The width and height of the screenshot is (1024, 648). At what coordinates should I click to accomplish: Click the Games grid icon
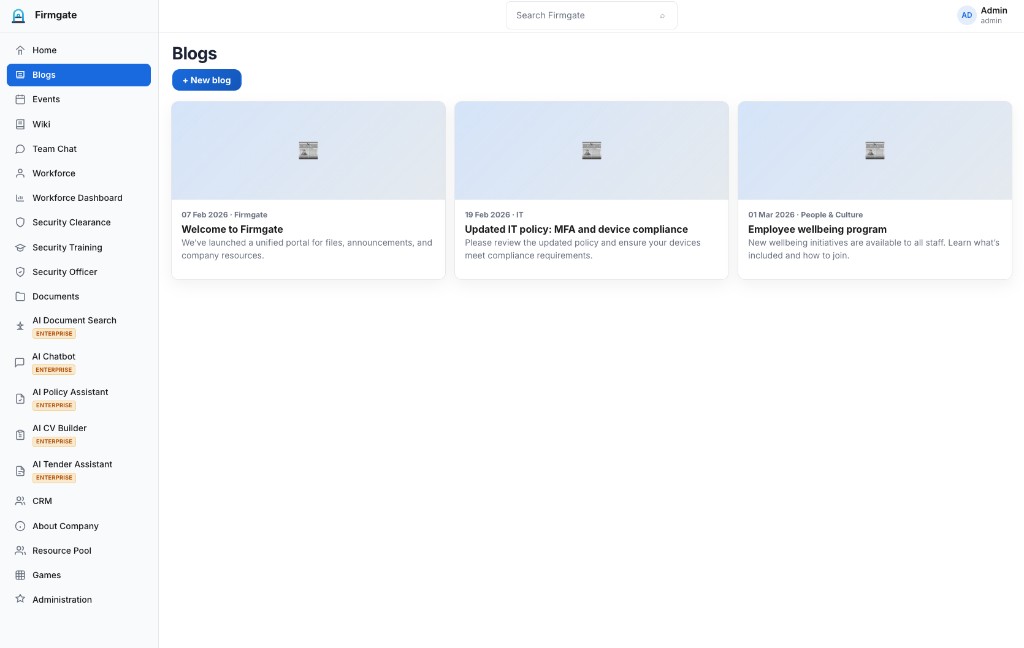click(20, 575)
